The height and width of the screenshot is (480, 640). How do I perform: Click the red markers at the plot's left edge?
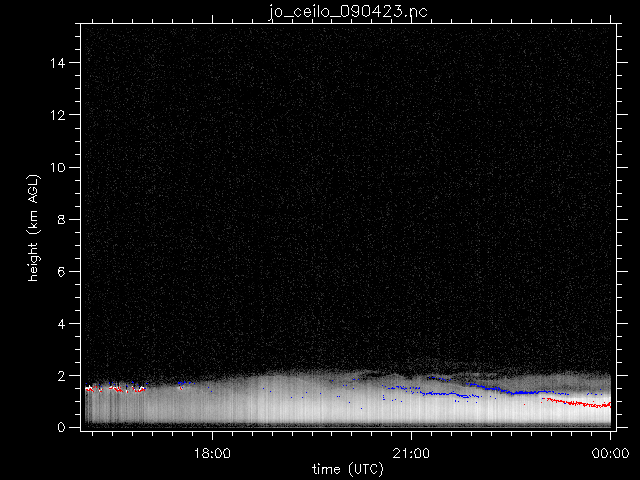(95, 388)
